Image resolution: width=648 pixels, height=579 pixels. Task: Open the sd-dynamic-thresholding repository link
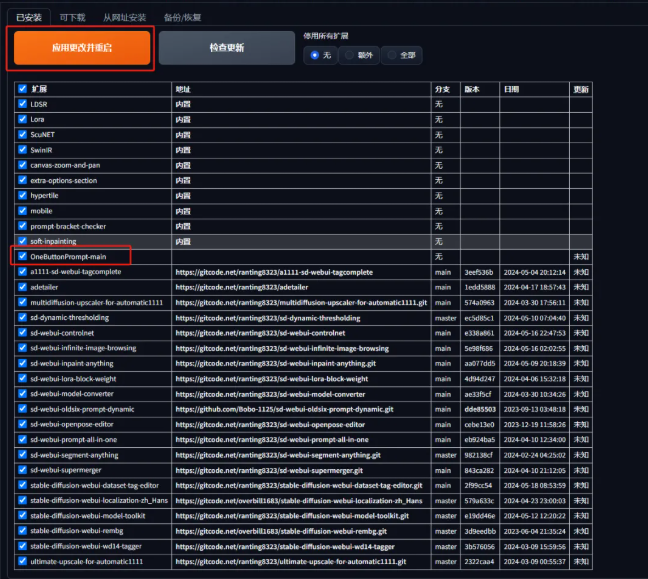click(267, 318)
